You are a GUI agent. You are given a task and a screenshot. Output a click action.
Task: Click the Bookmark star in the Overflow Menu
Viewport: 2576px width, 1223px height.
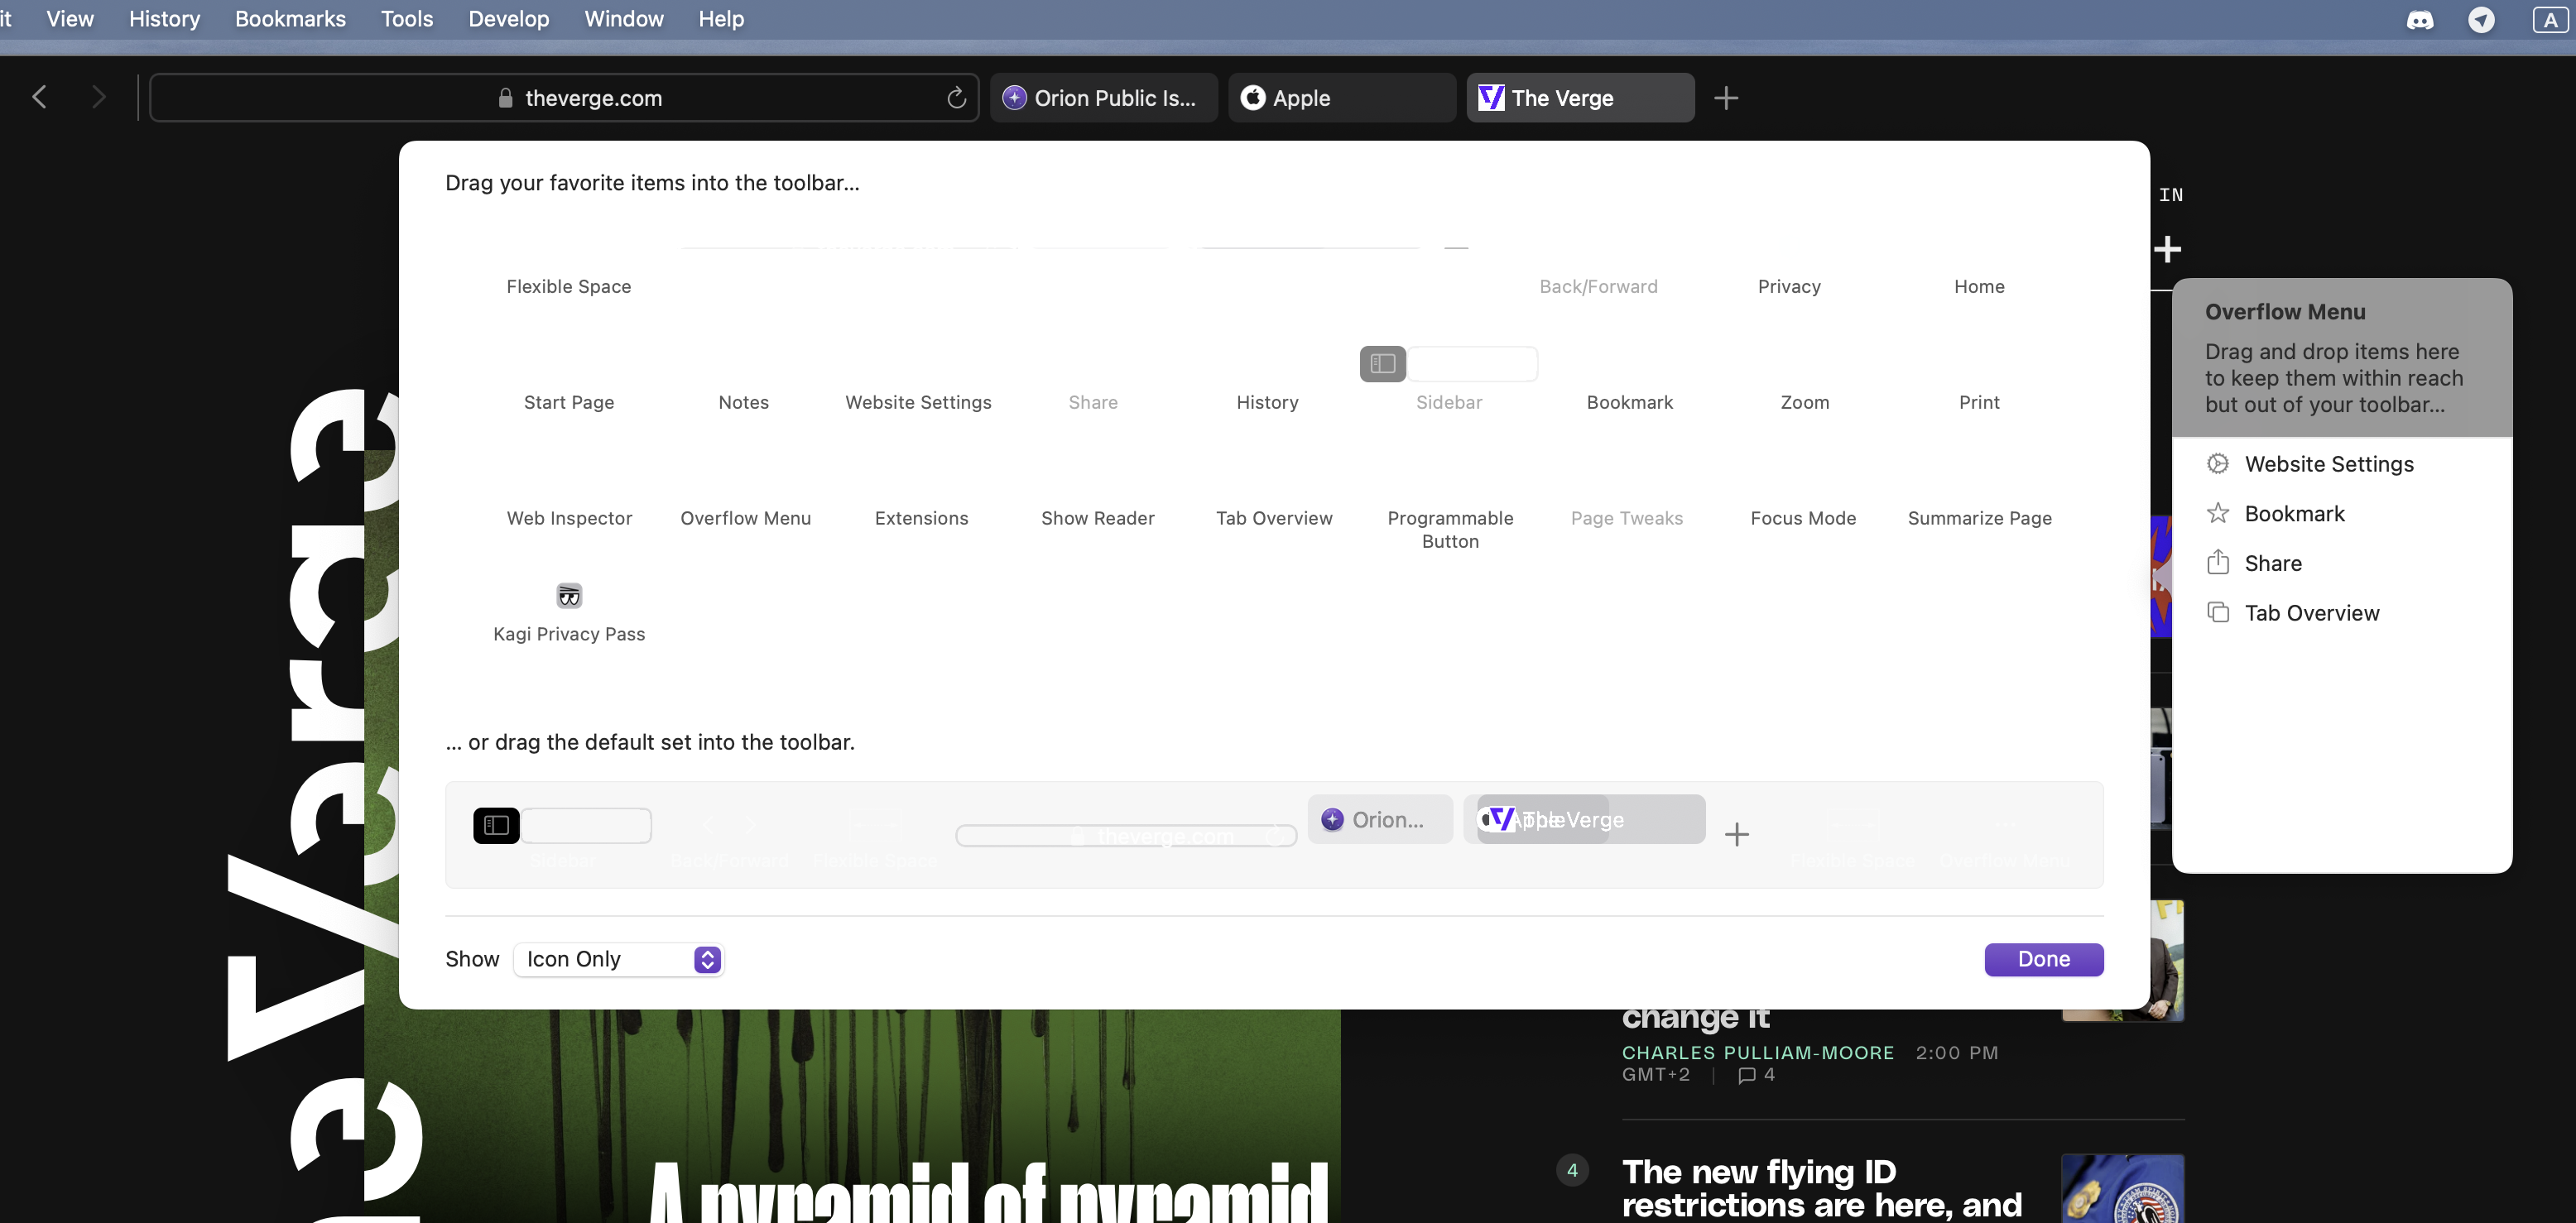pos(2218,514)
